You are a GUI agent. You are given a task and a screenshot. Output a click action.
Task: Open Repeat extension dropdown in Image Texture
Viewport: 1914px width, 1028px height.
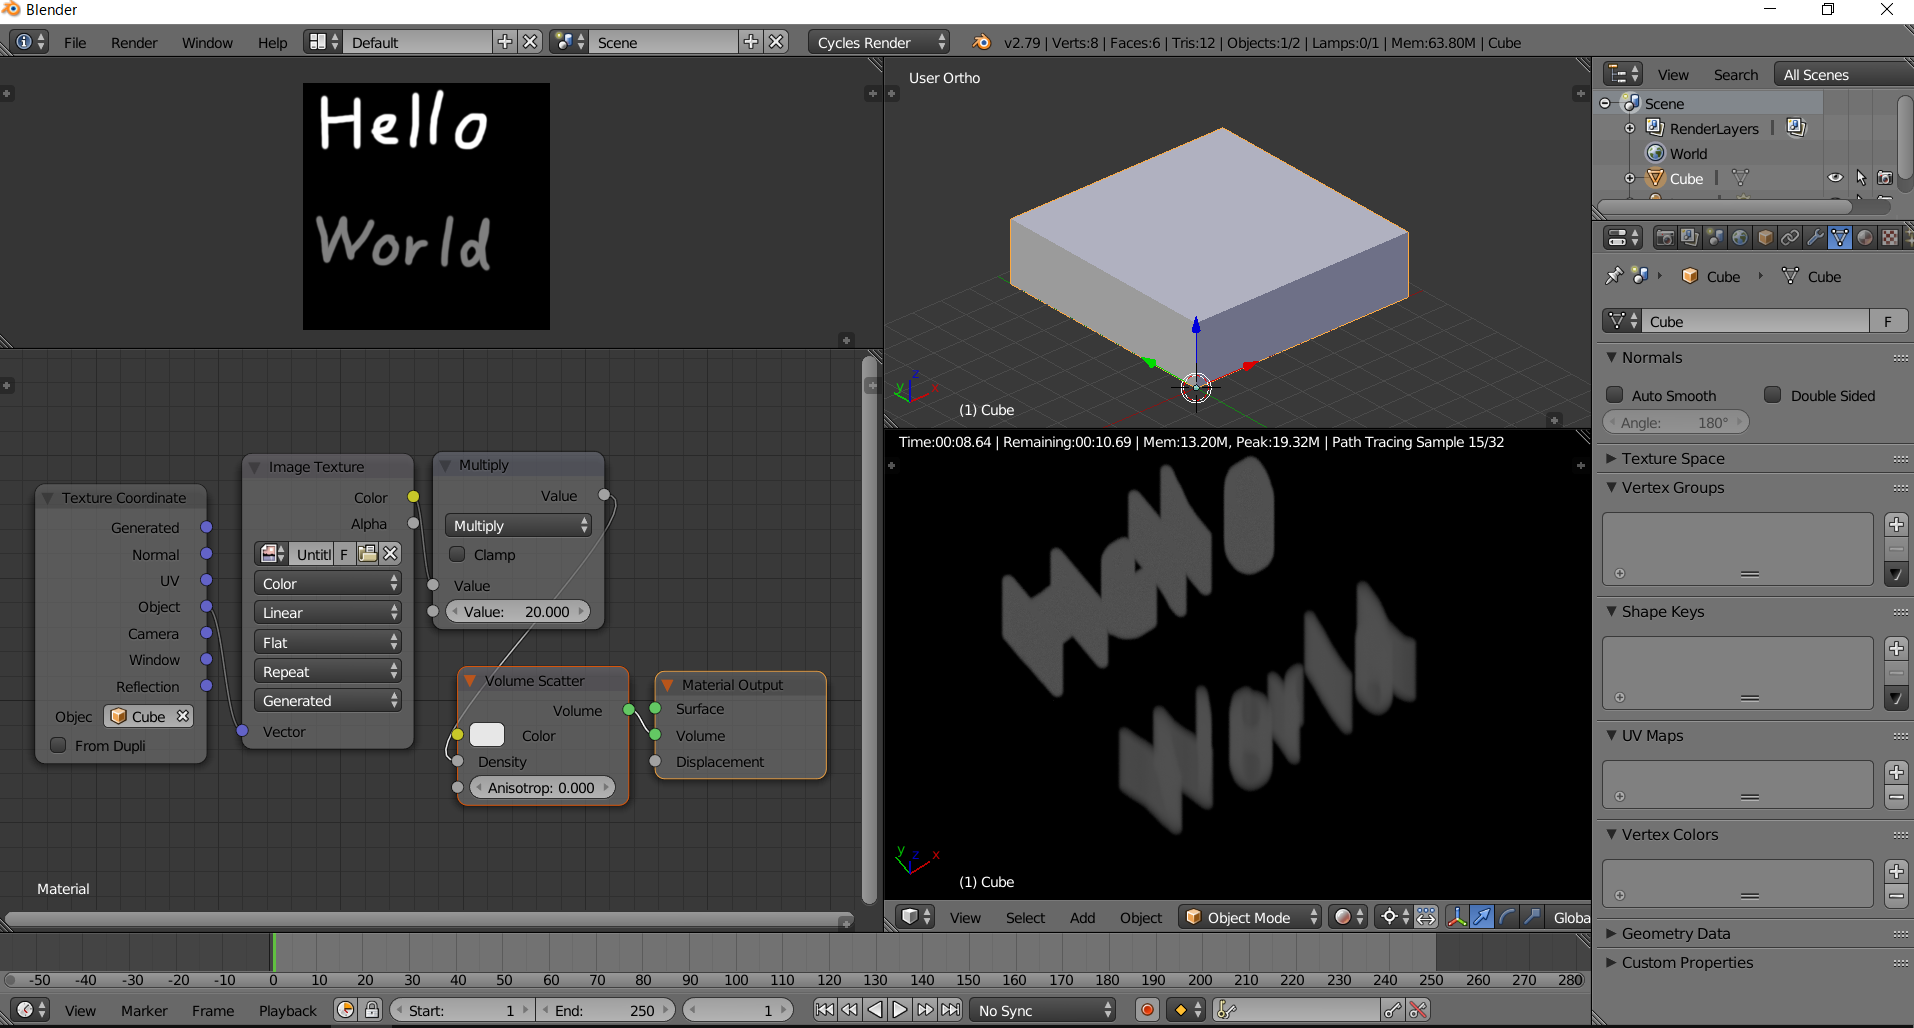coord(328,671)
